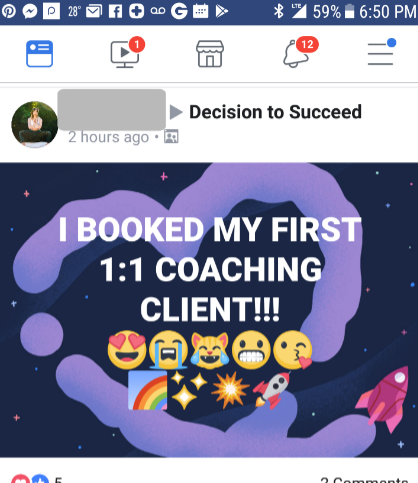Tap the Messenger notification icon
The image size is (418, 483).
[30, 12]
